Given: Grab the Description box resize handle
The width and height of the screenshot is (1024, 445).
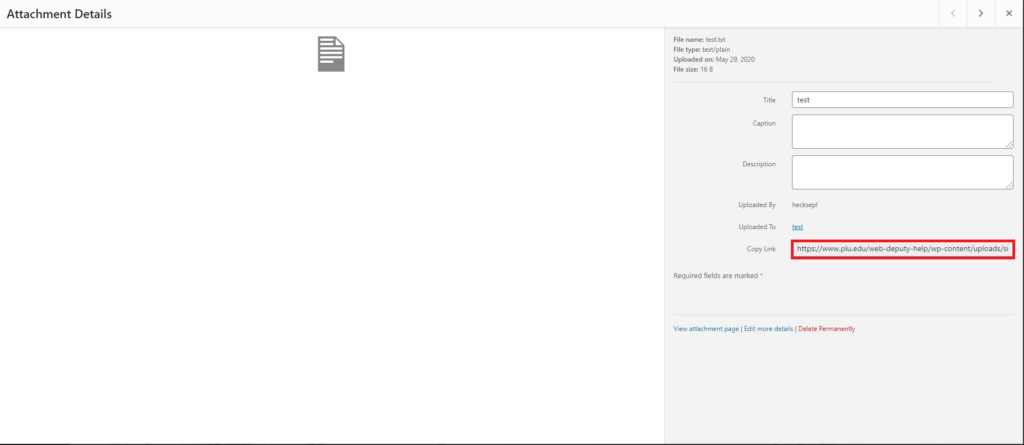Looking at the screenshot, I should (1009, 185).
